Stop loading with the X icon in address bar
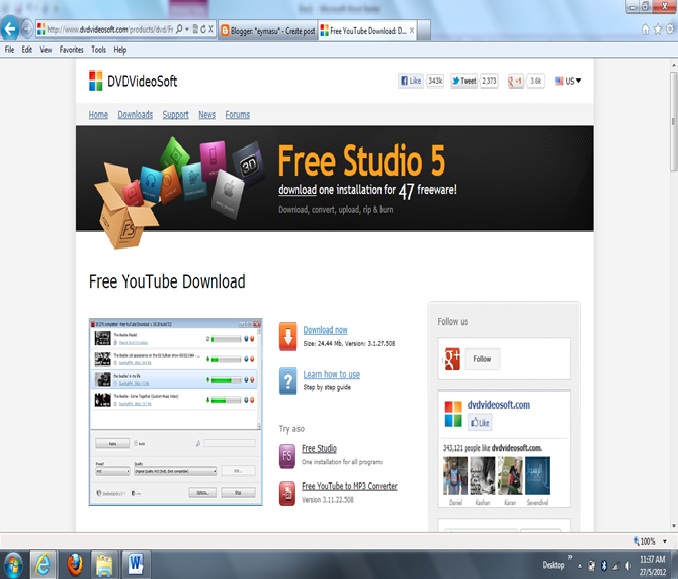 coord(211,29)
